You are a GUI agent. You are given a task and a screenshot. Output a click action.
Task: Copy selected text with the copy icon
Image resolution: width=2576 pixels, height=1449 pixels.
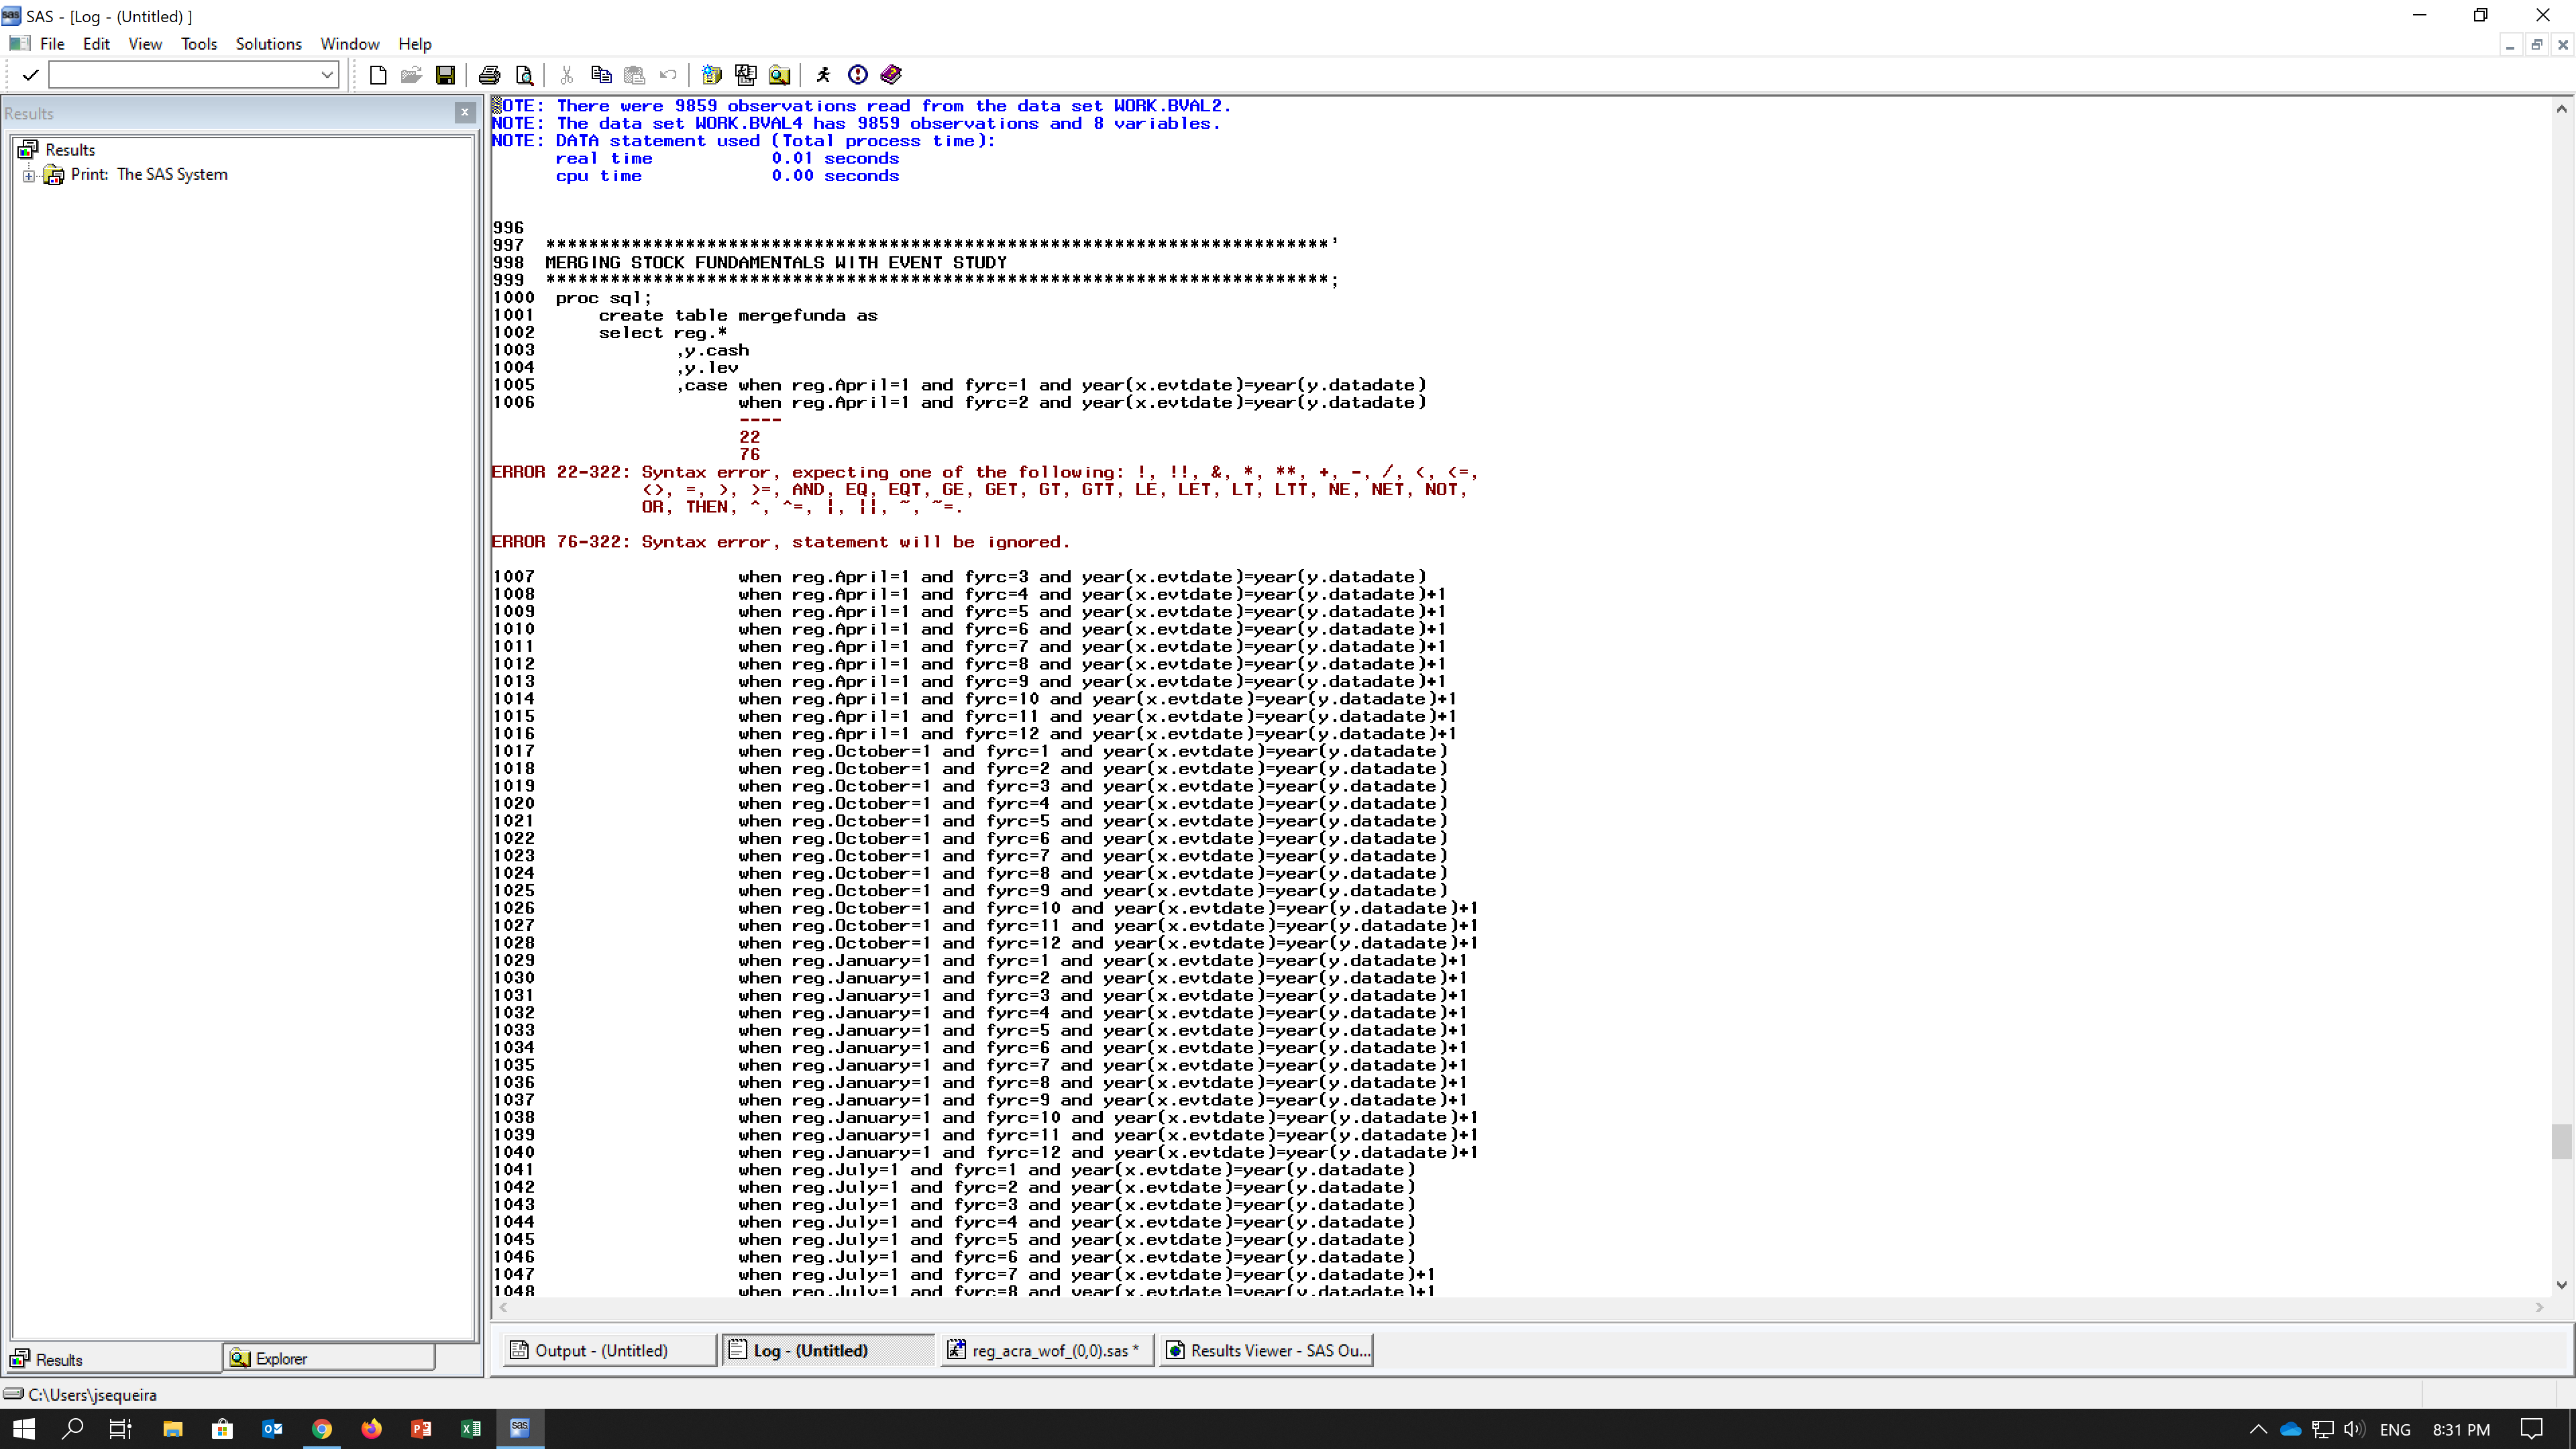tap(600, 74)
